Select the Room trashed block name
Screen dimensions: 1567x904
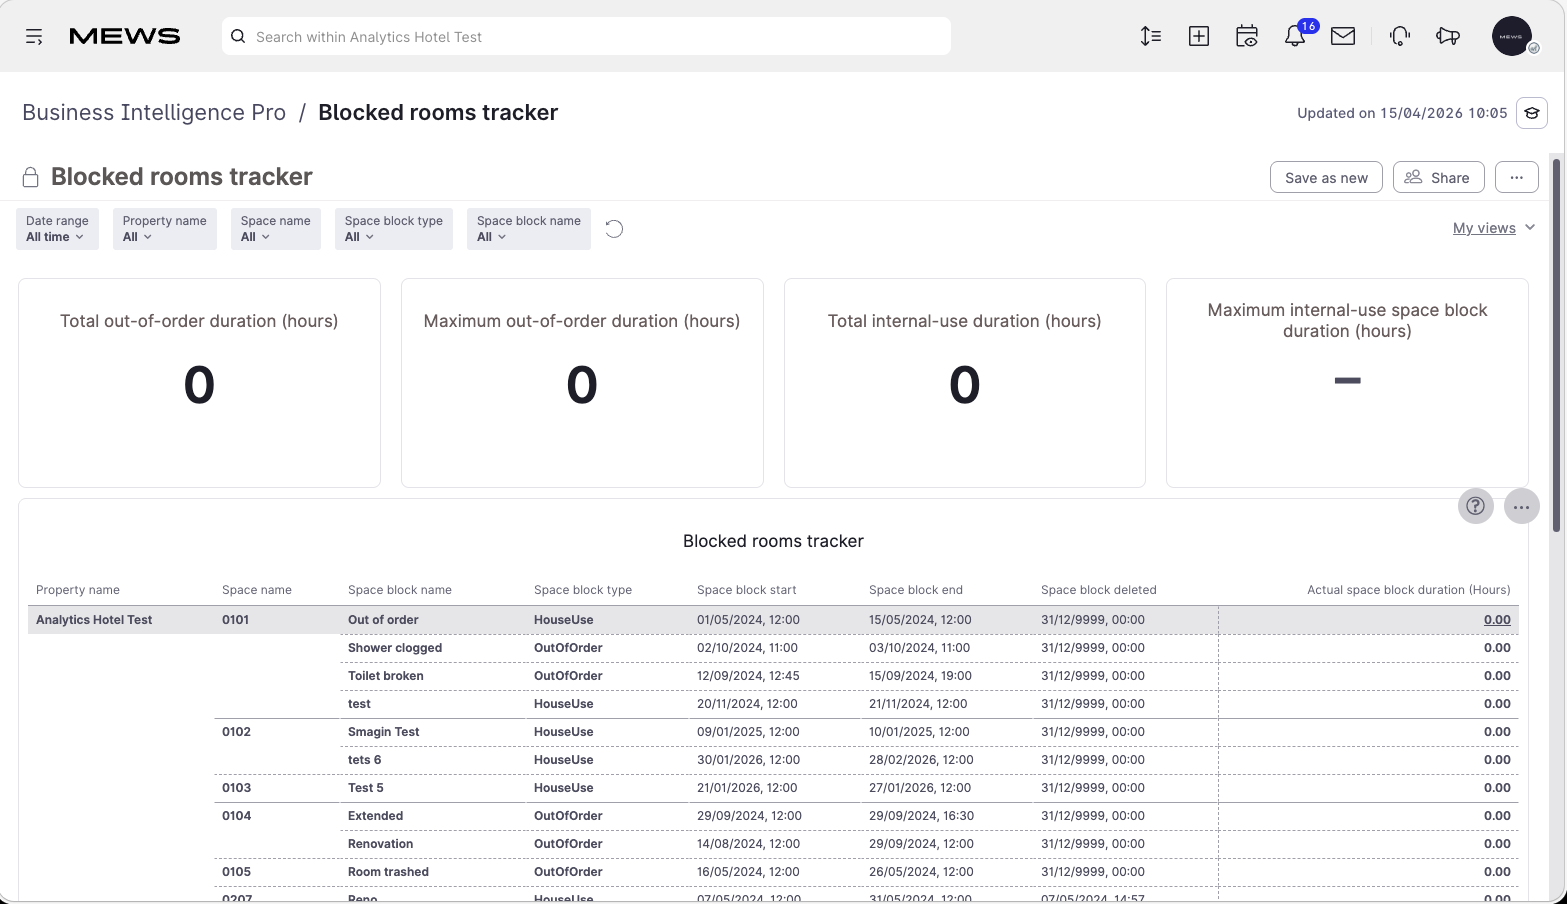pyautogui.click(x=389, y=872)
